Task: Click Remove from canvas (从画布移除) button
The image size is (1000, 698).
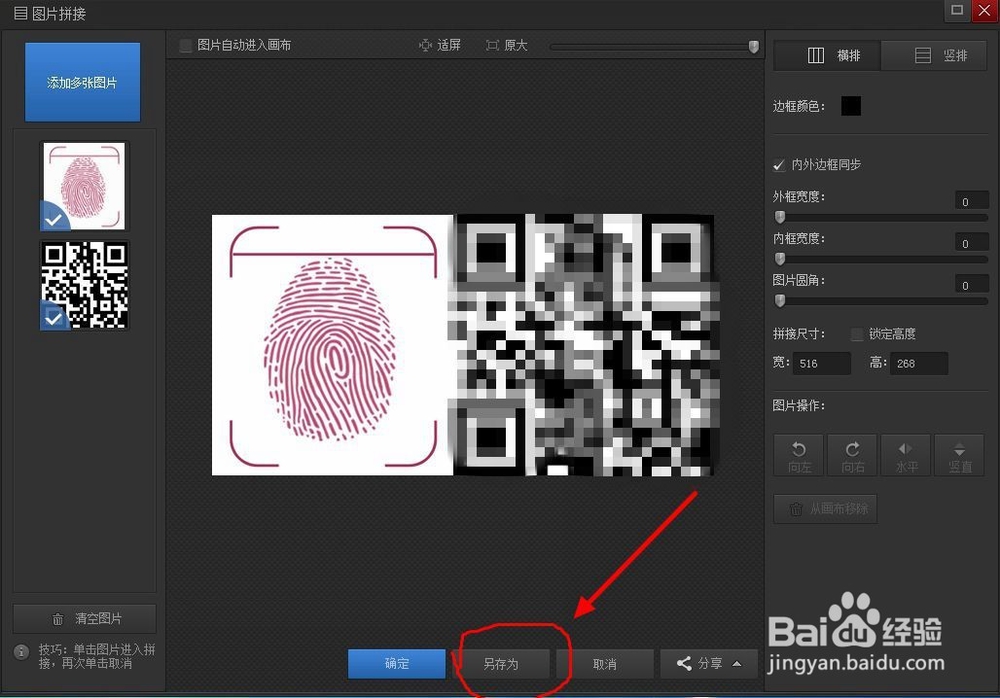Action: tap(825, 509)
